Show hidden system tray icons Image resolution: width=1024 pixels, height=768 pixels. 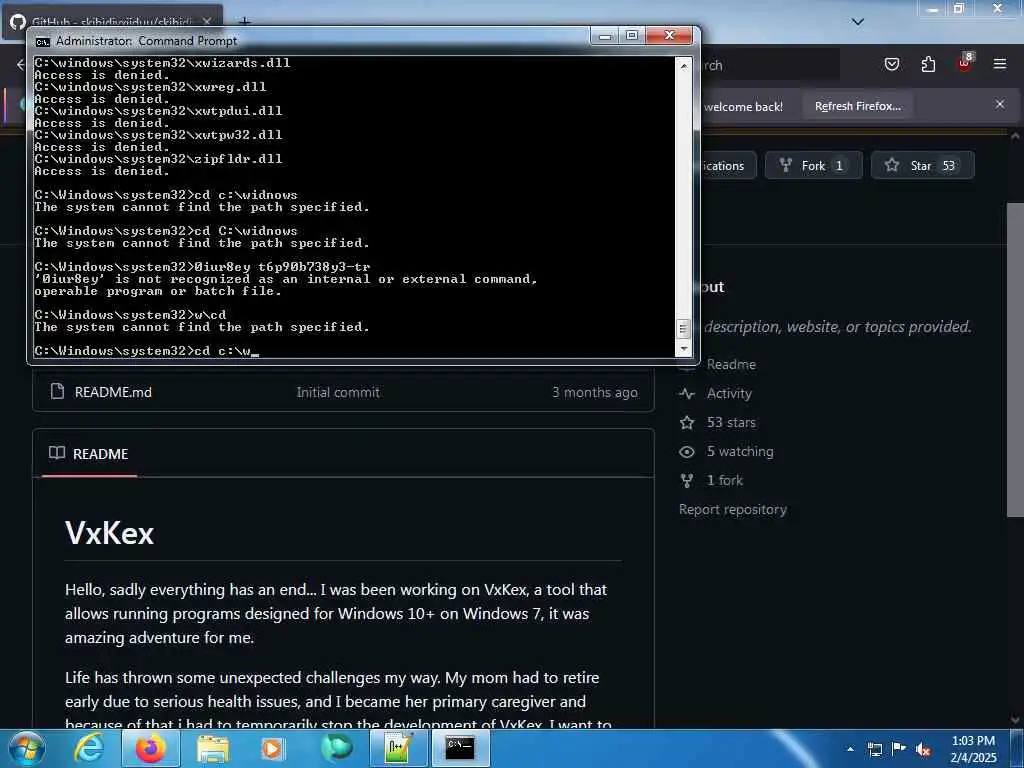click(850, 749)
